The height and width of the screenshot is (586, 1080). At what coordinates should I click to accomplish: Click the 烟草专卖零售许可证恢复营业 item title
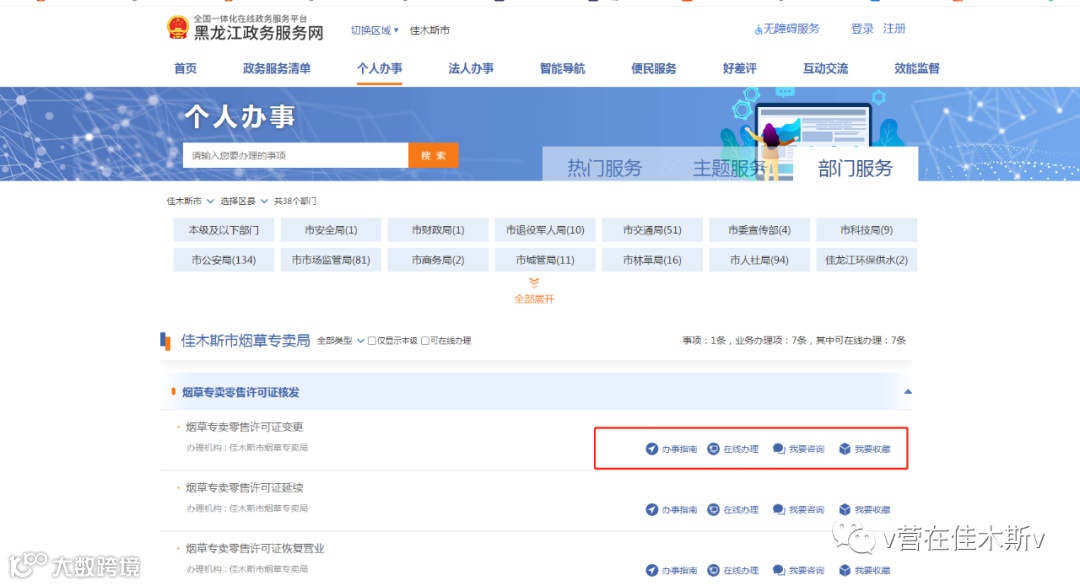tap(255, 548)
